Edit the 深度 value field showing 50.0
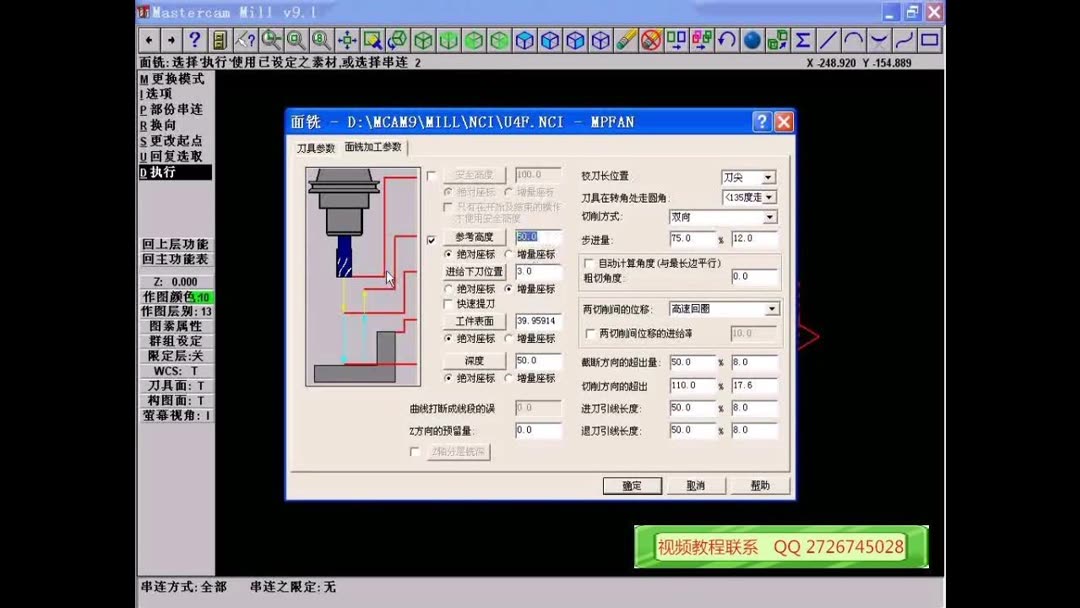The image size is (1080, 608). [x=537, y=360]
